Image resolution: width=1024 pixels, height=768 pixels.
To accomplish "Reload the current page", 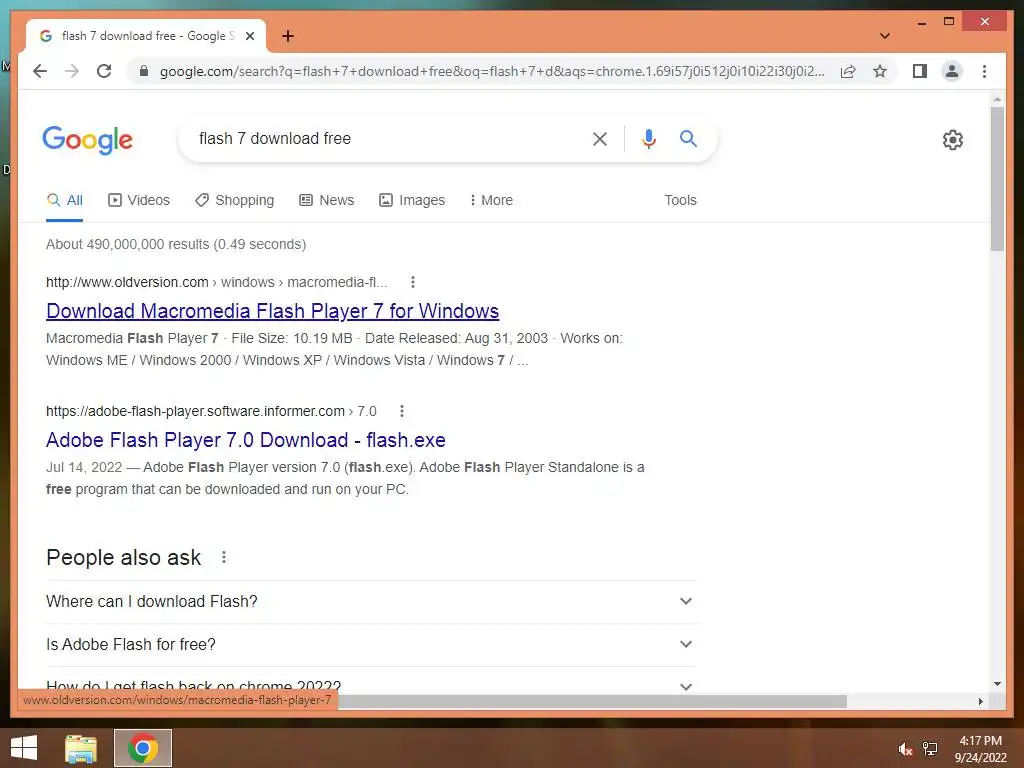I will 104,71.
